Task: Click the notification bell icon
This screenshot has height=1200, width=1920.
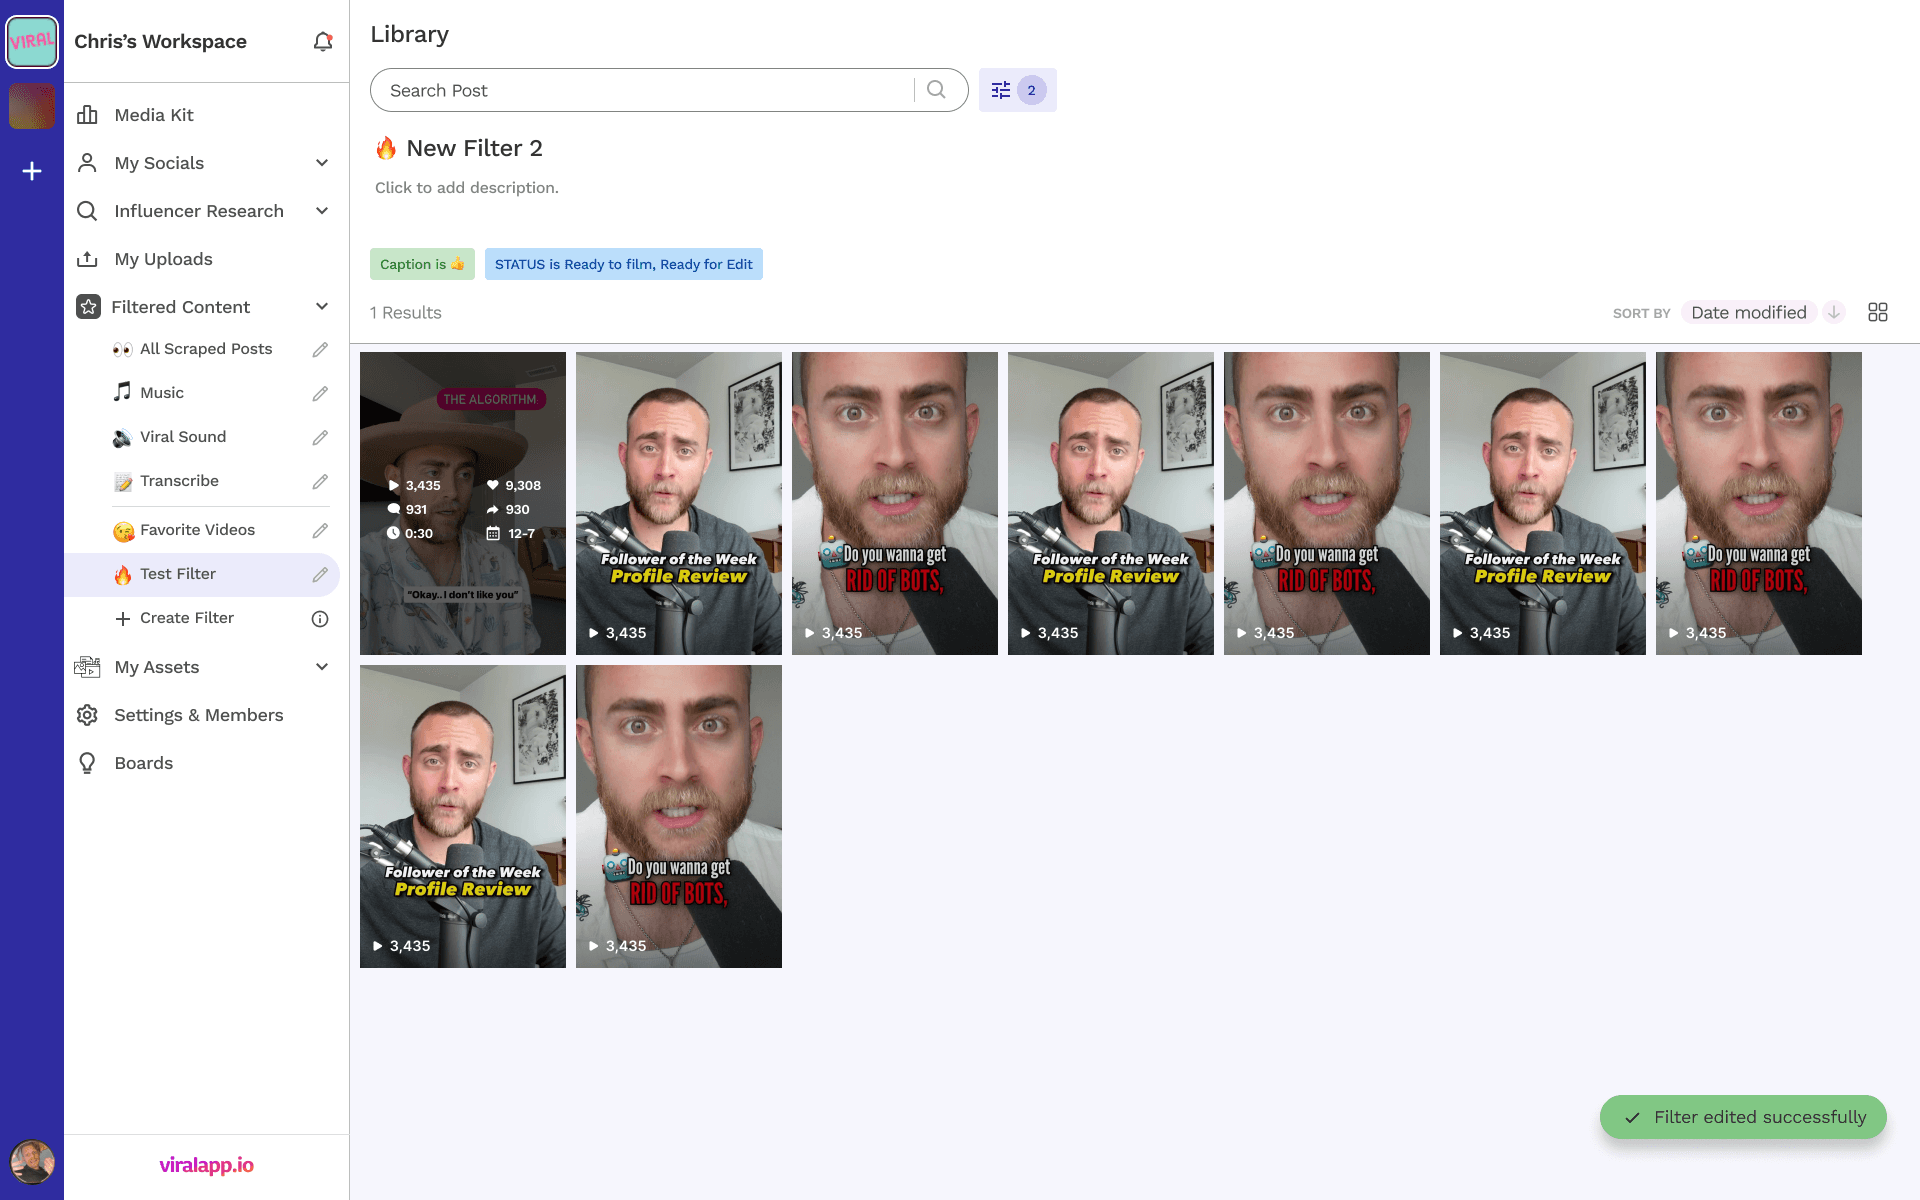Action: [322, 42]
